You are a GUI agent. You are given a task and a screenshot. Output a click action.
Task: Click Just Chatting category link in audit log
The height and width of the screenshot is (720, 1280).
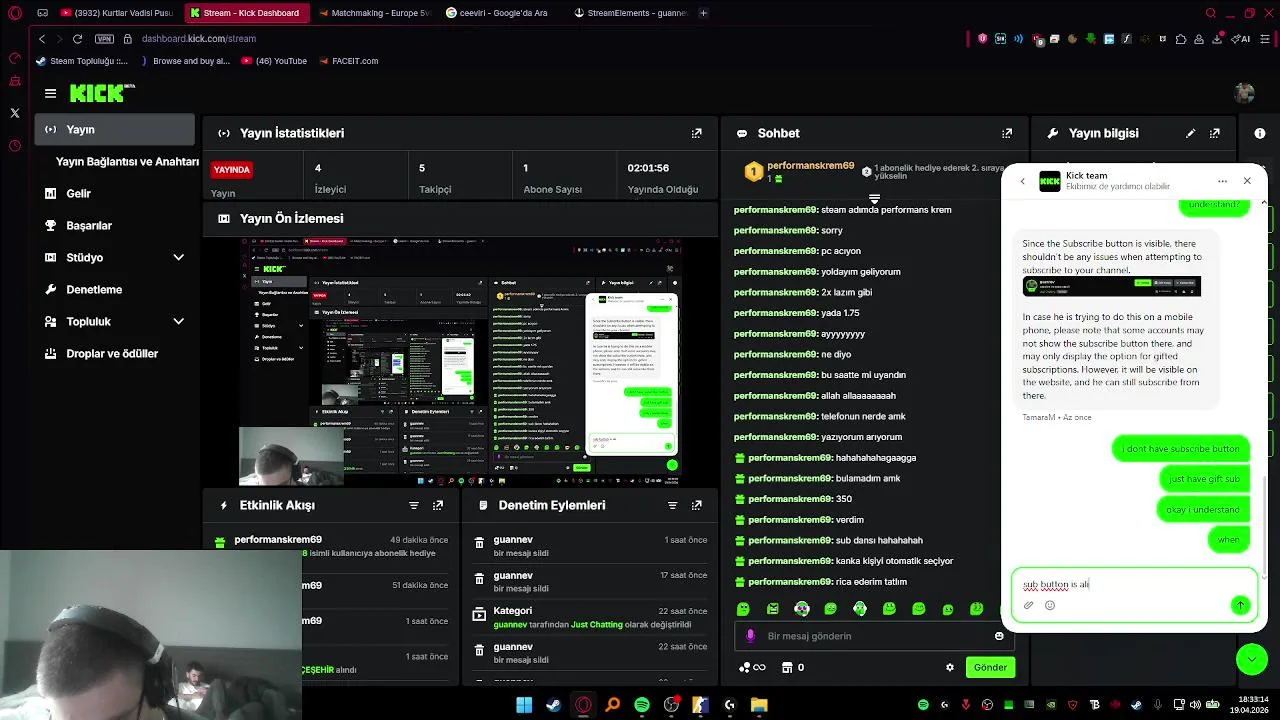click(x=596, y=624)
